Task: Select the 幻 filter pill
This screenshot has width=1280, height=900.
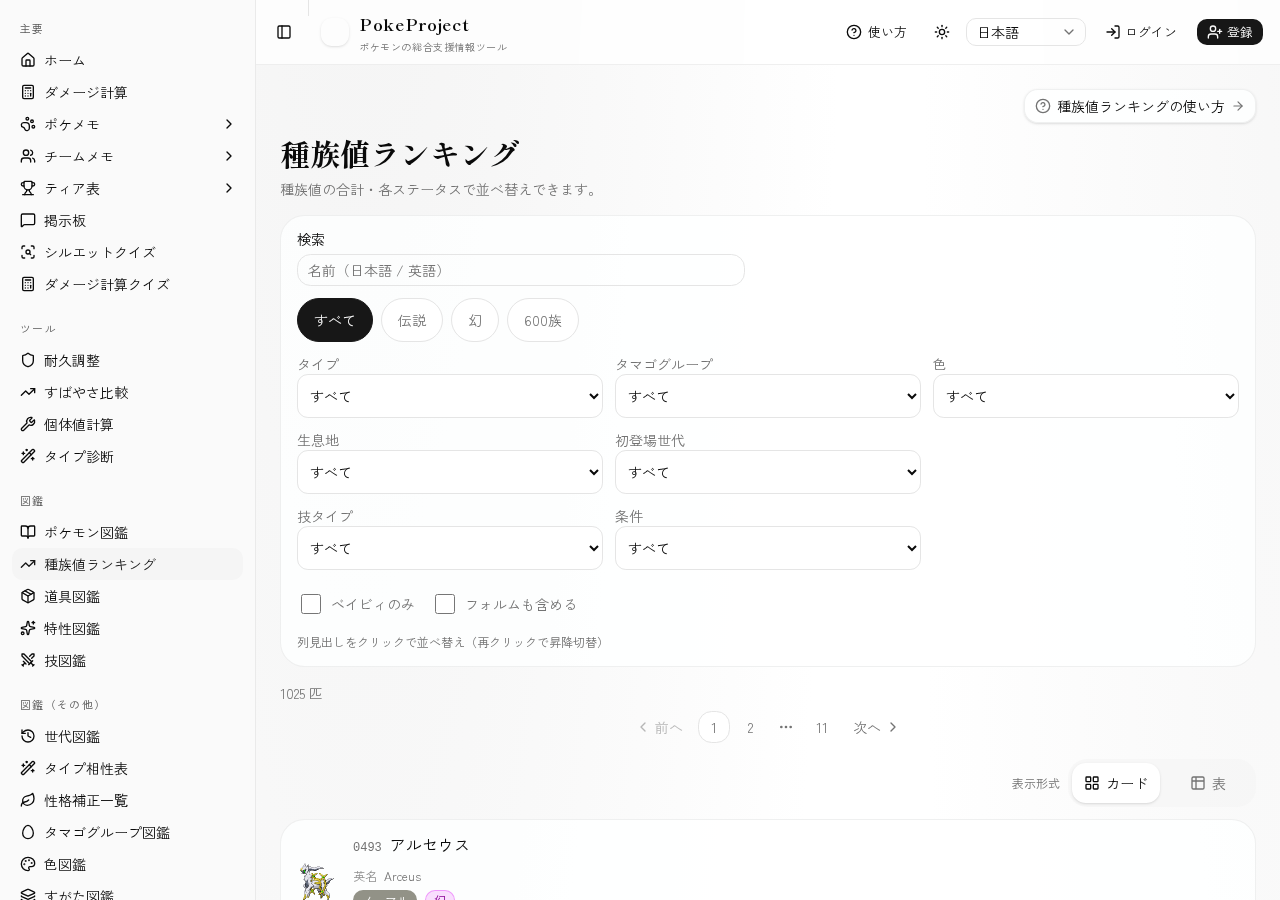Action: [475, 320]
